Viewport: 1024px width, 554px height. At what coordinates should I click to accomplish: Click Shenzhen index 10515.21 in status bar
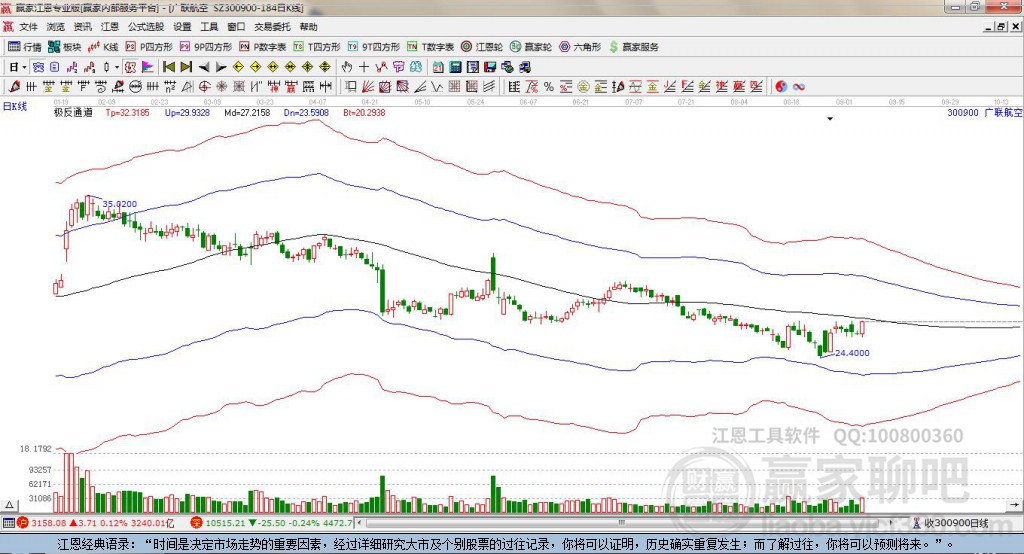click(225, 523)
